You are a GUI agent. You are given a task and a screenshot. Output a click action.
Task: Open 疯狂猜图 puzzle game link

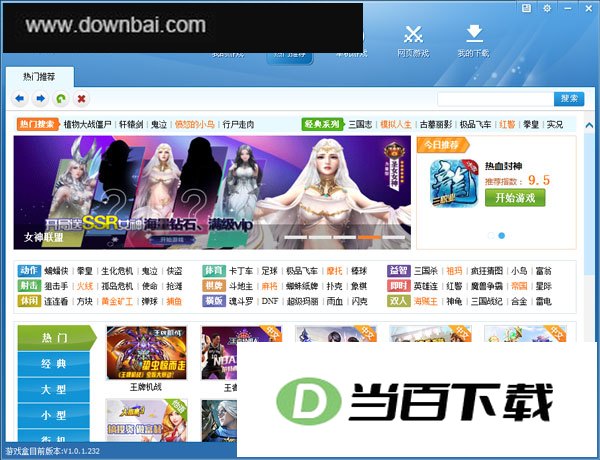click(x=487, y=271)
